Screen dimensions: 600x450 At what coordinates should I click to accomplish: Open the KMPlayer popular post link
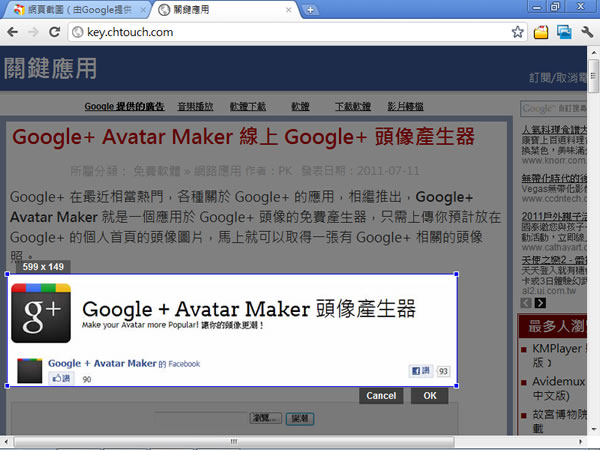559,355
